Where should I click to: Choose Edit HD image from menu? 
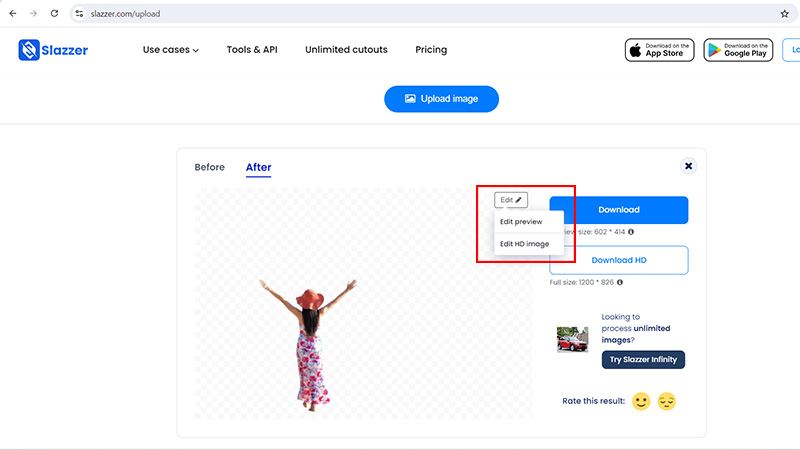tap(529, 244)
